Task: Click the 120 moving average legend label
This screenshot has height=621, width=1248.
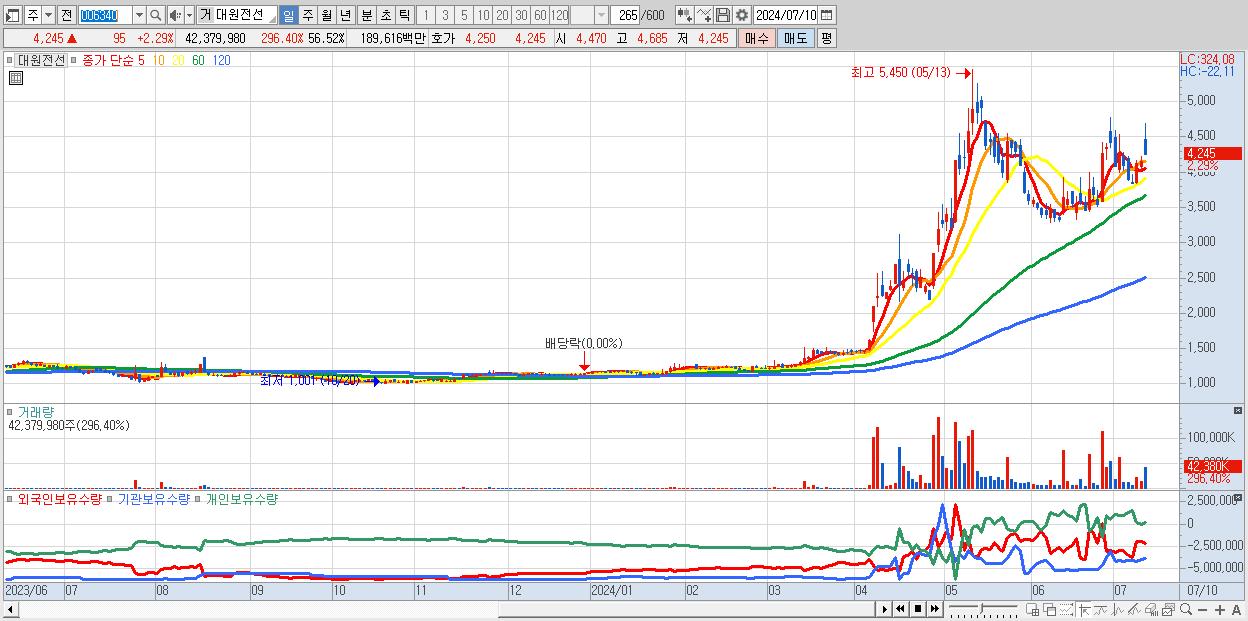Action: pyautogui.click(x=222, y=60)
